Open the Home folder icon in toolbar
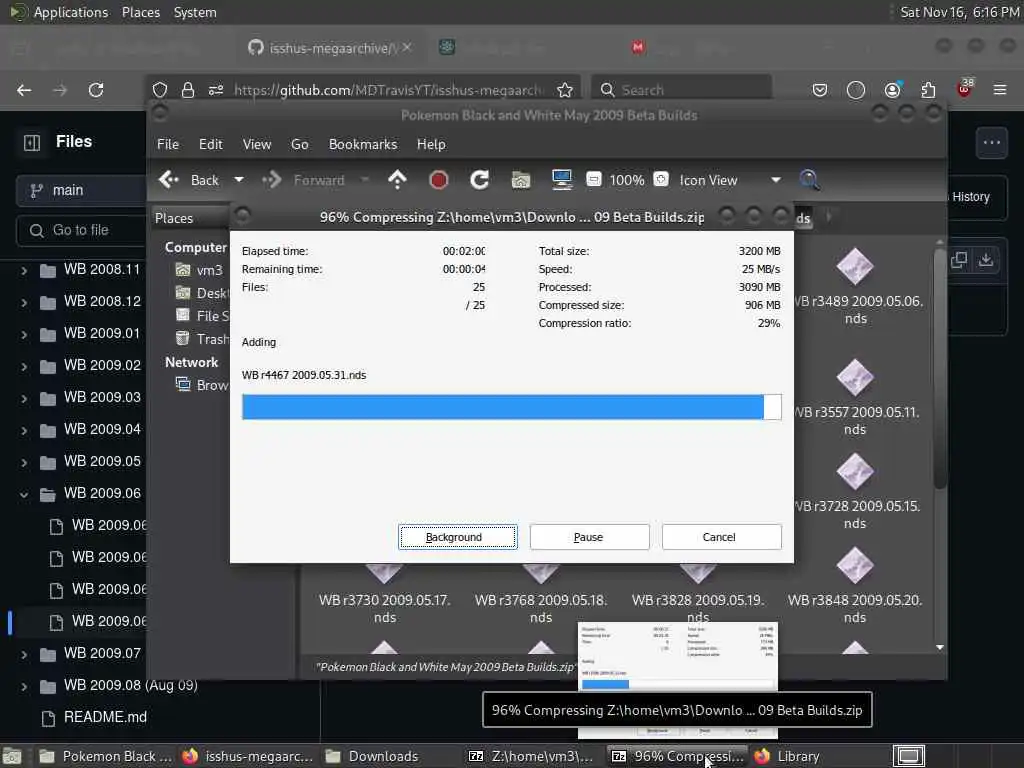This screenshot has width=1024, height=768. 520,180
